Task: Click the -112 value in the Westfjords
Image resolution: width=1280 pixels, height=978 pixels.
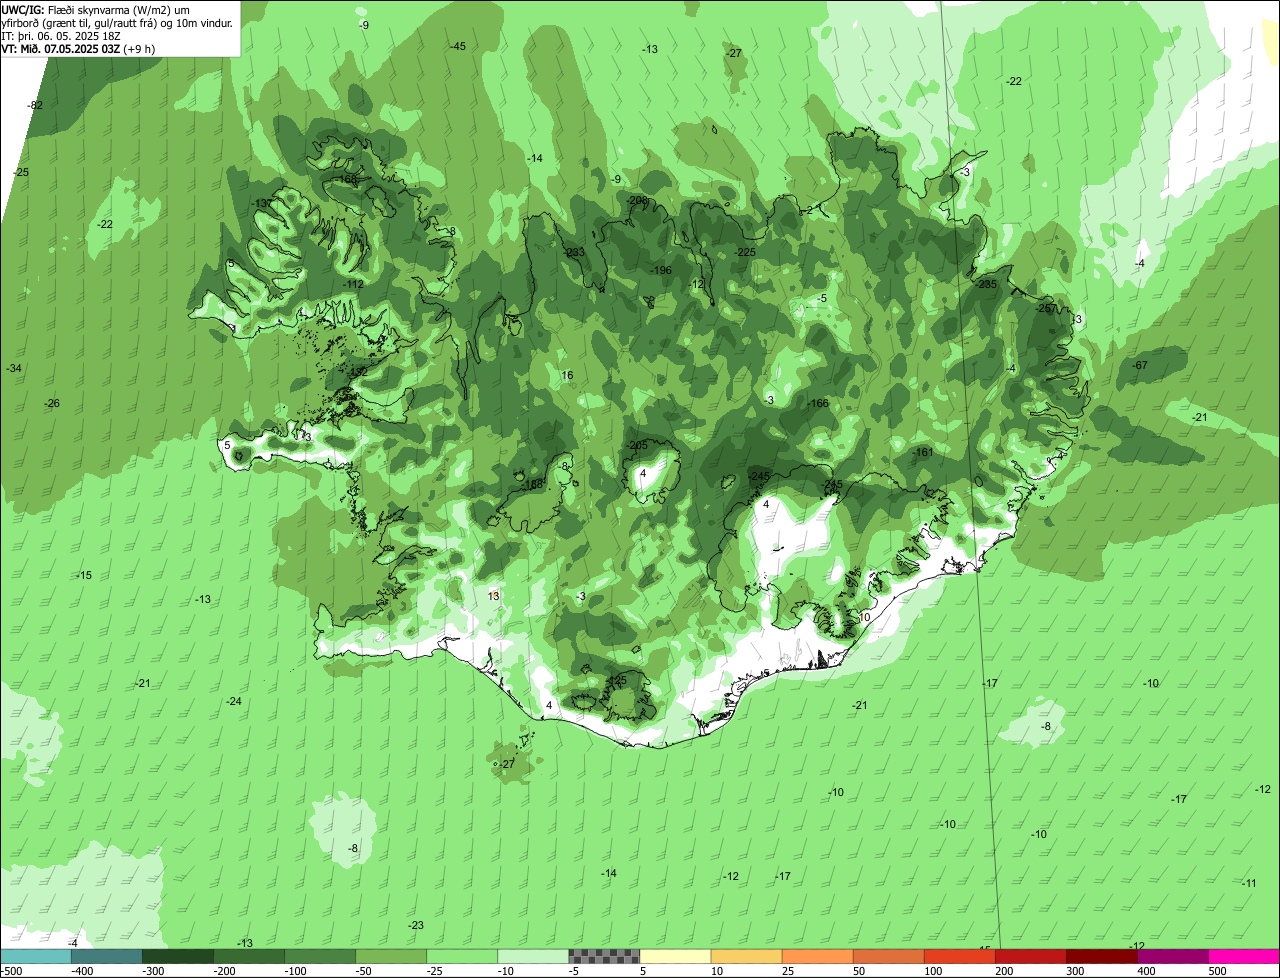Action: (x=353, y=284)
